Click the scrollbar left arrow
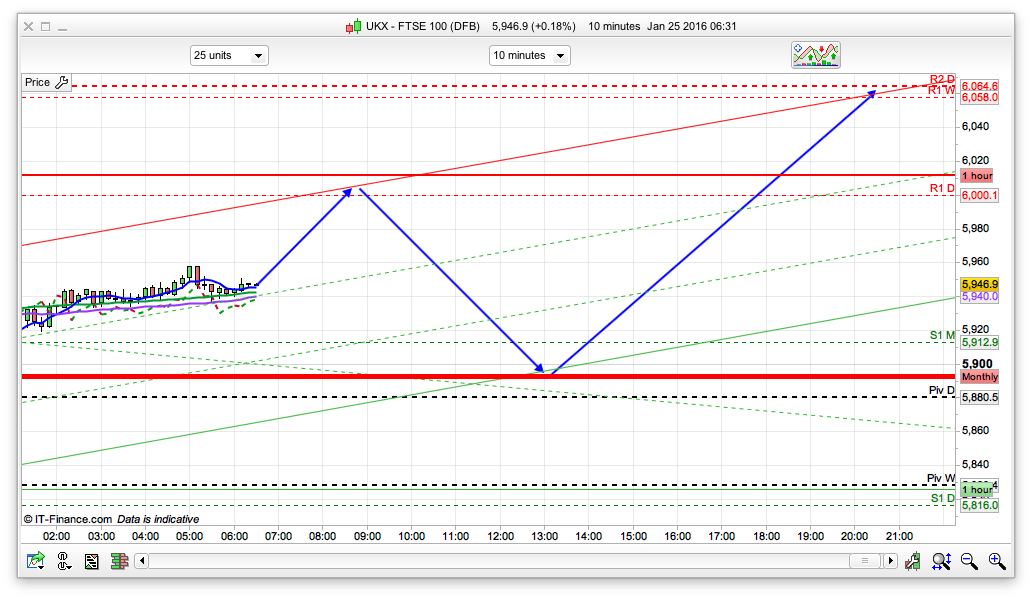Viewport: 1032px width, 599px height. click(x=141, y=562)
